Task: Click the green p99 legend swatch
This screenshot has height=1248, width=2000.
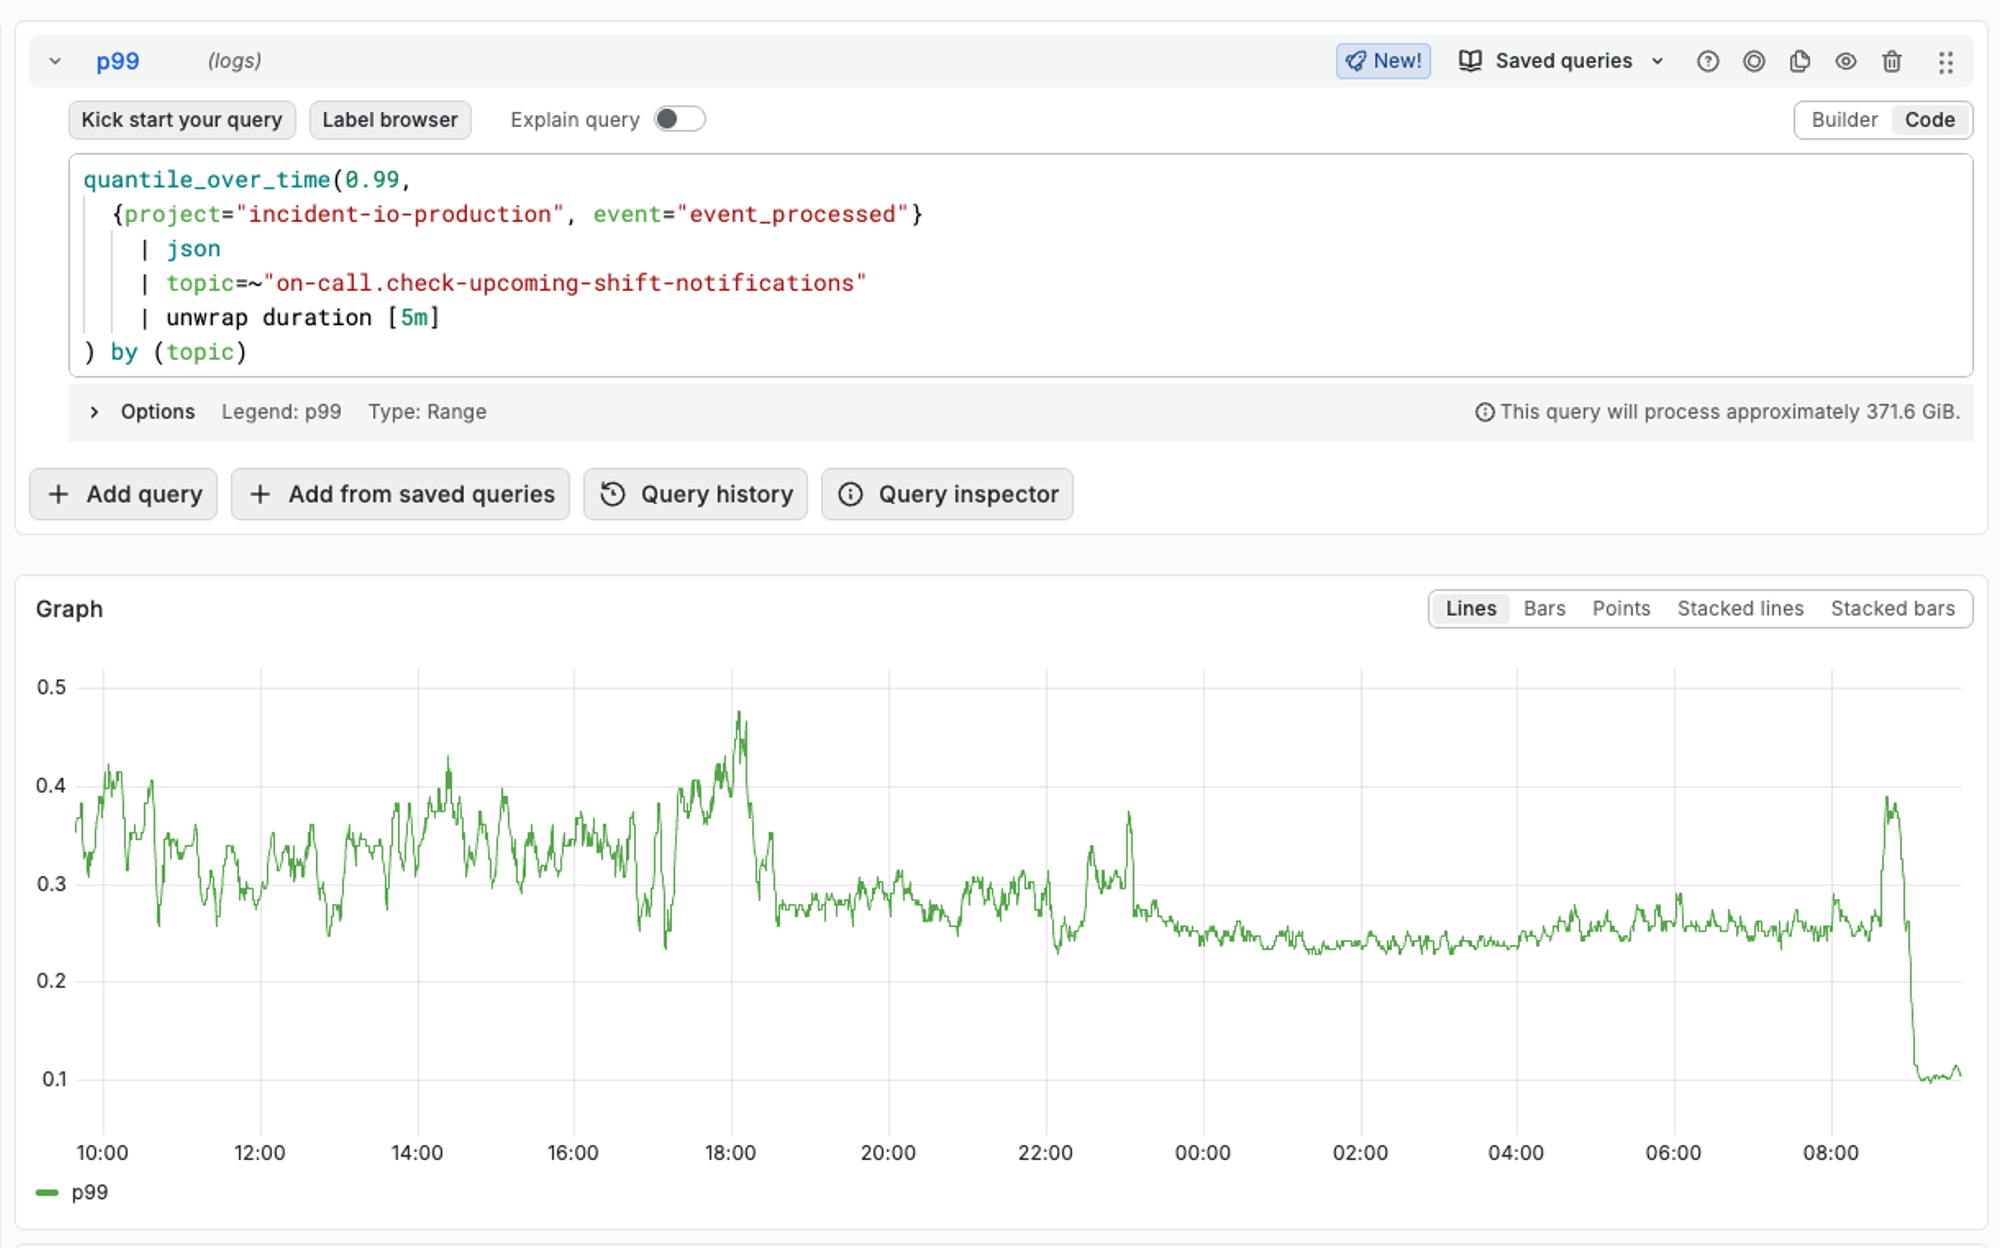Action: pos(47,1192)
